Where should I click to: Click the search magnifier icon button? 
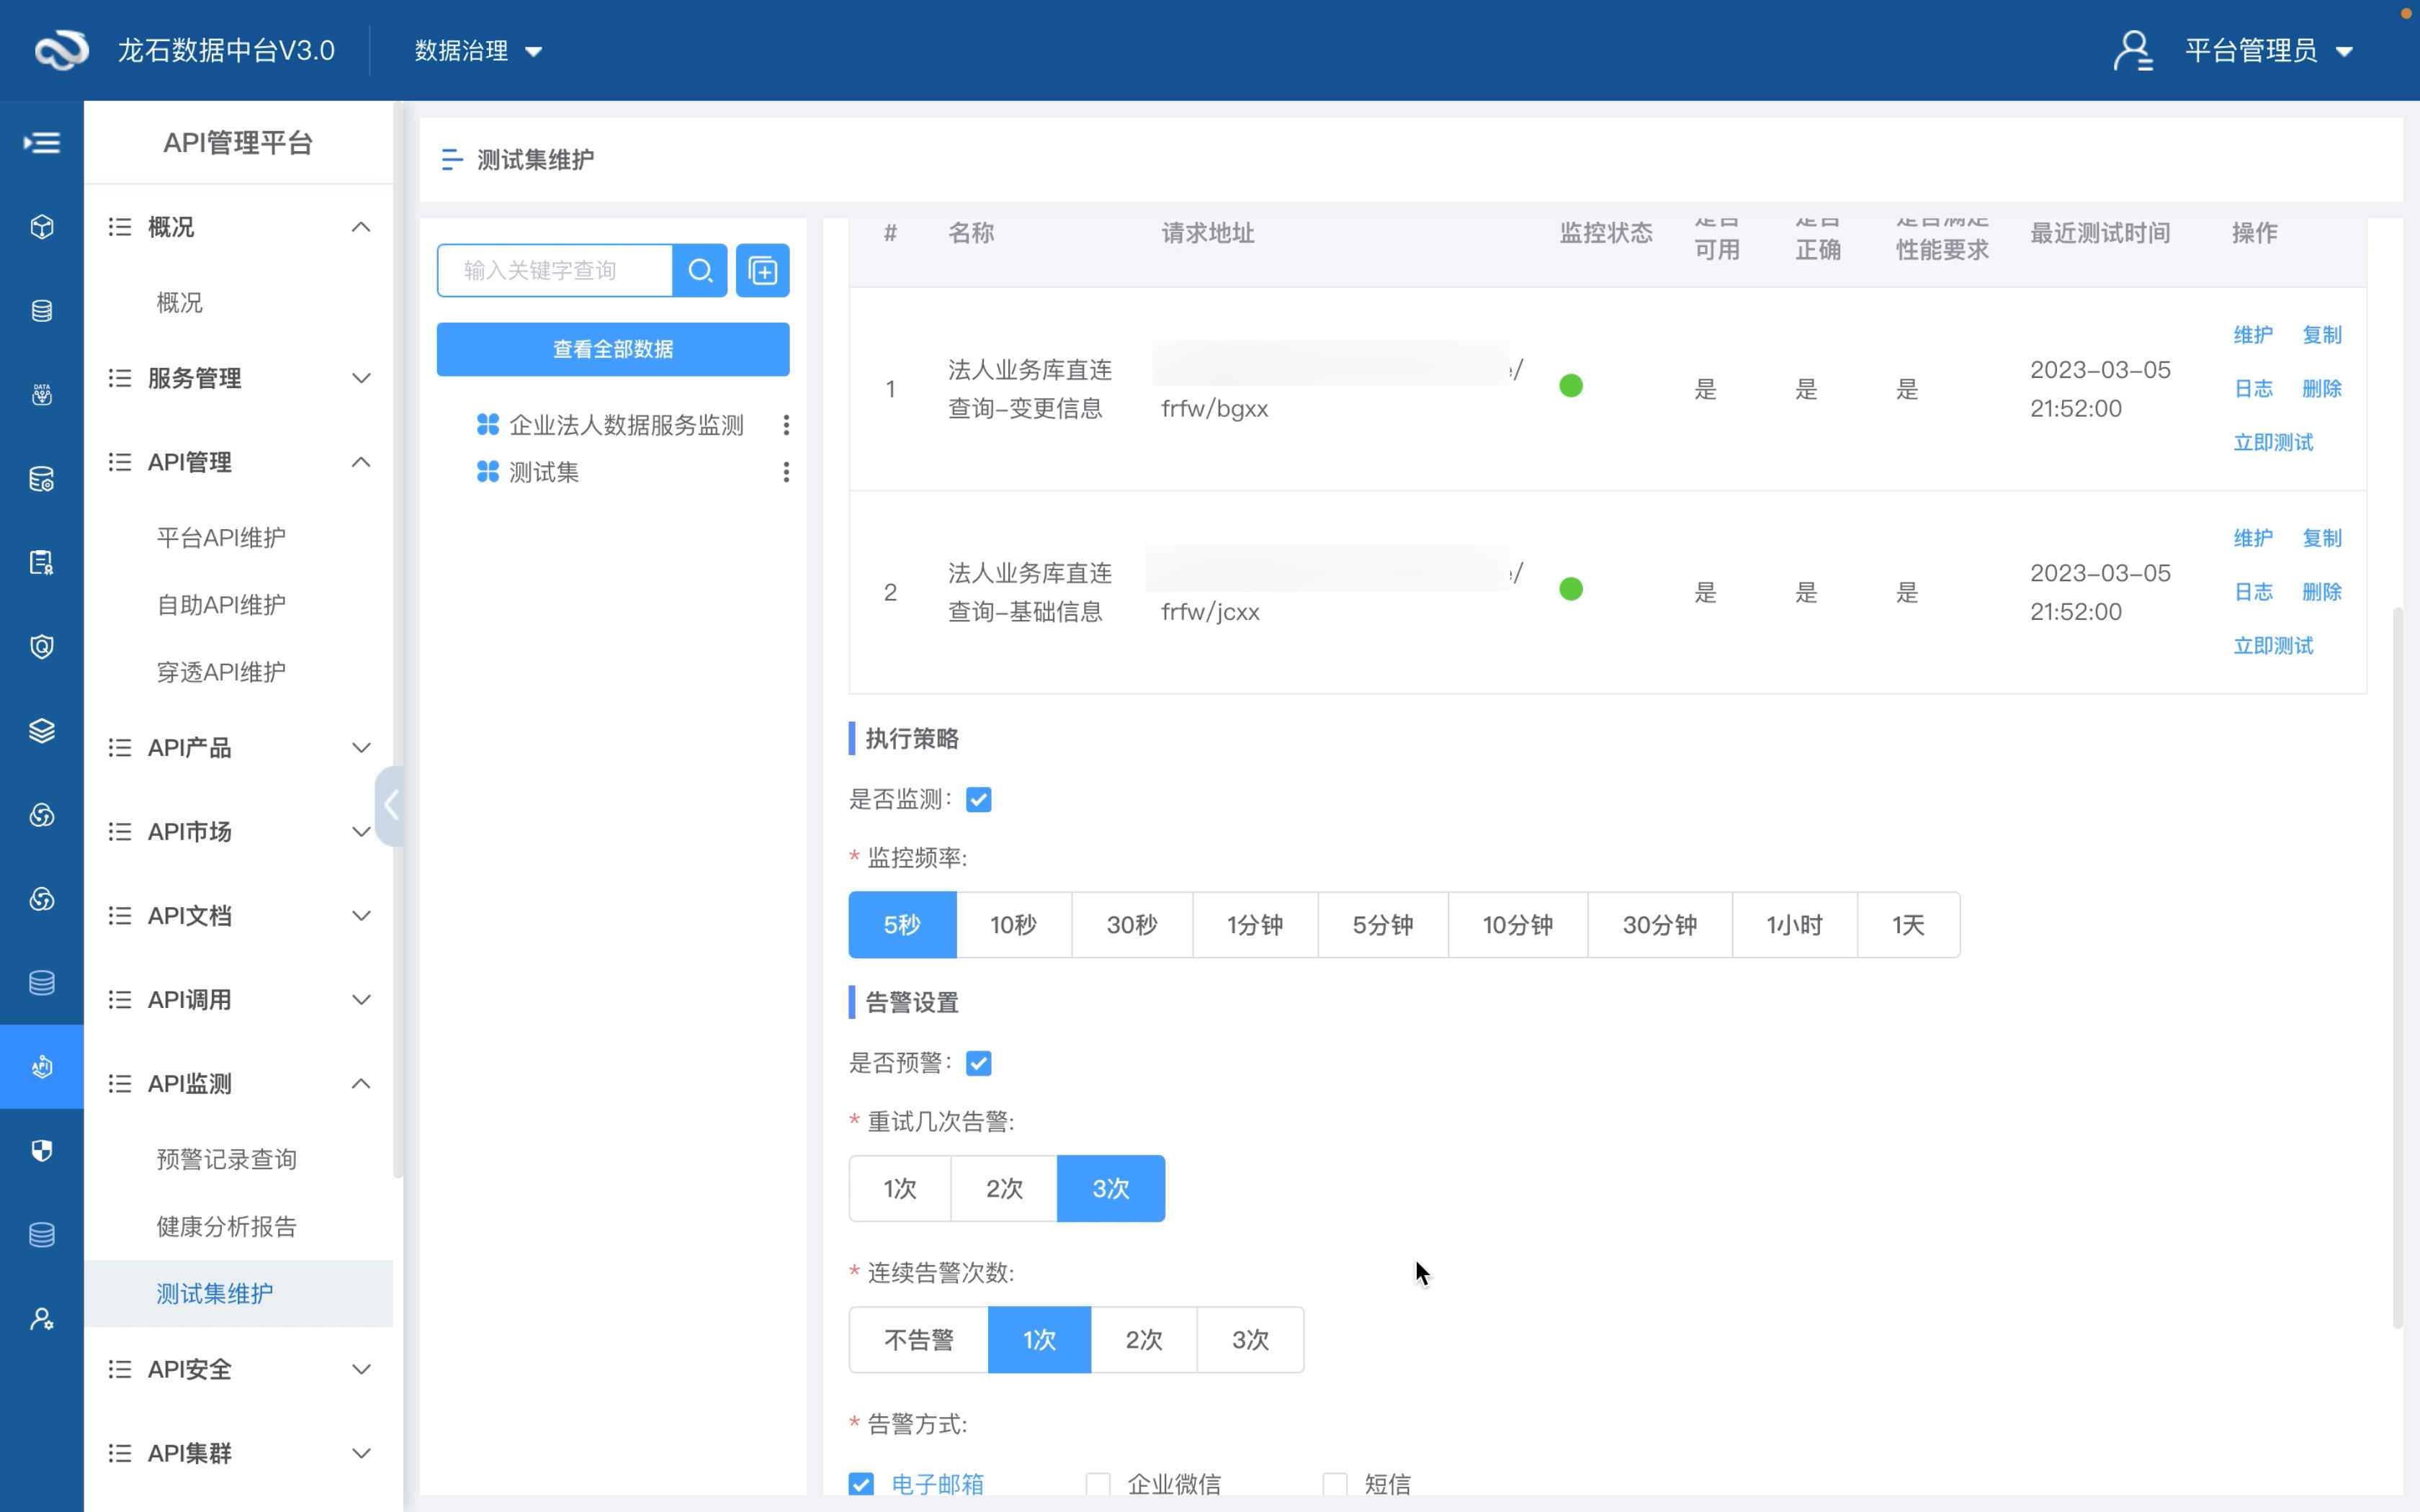(700, 270)
